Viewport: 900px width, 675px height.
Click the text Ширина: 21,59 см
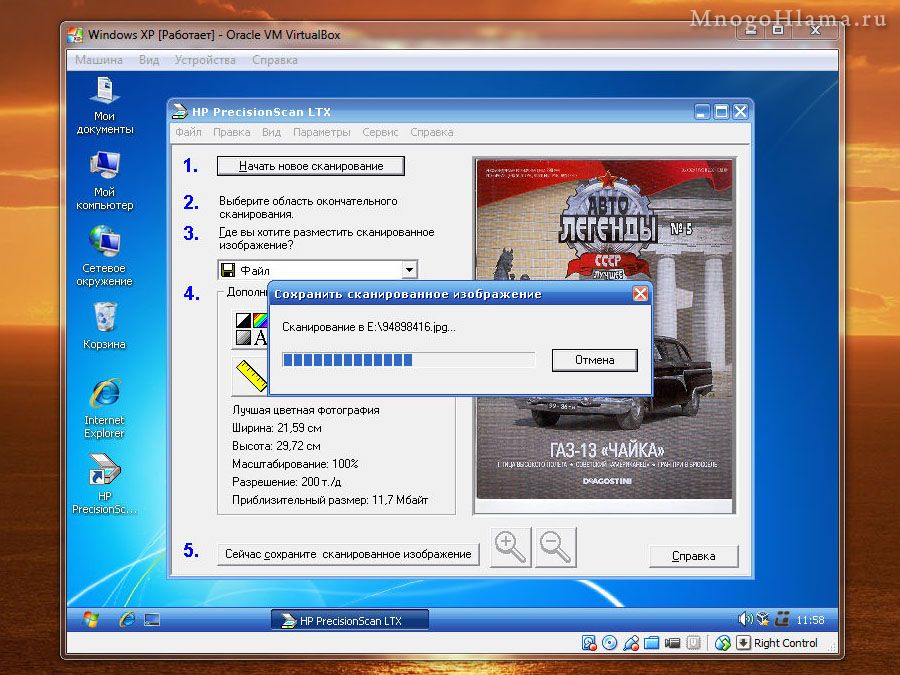(277, 428)
